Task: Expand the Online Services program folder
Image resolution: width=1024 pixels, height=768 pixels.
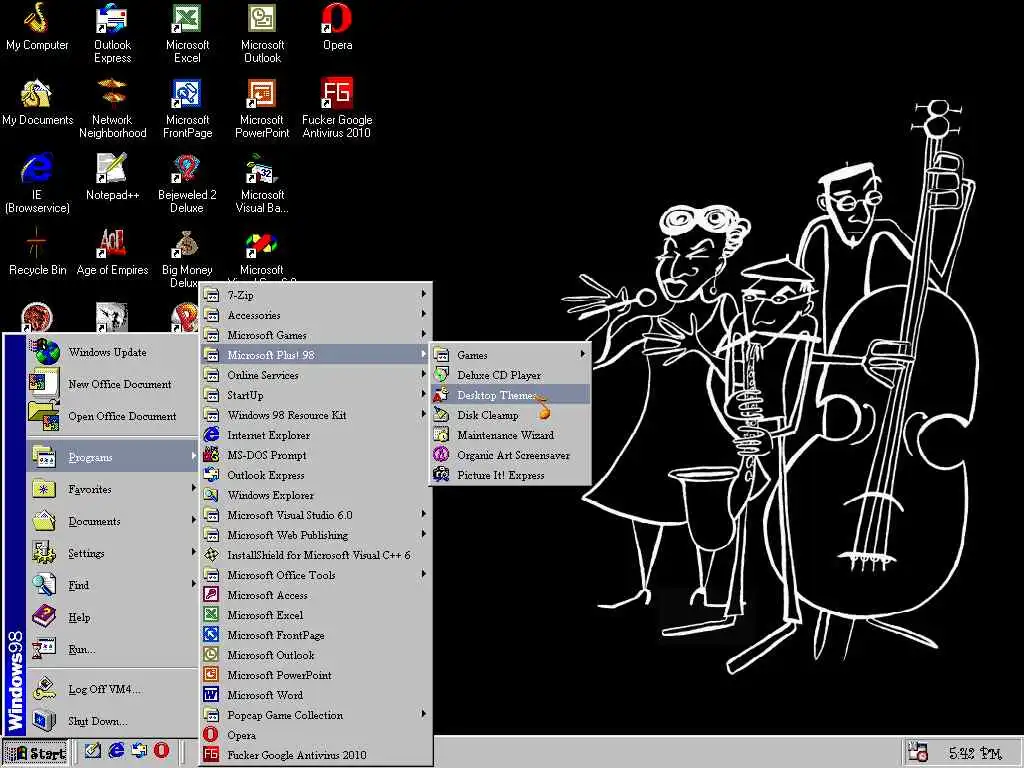Action: [x=315, y=375]
